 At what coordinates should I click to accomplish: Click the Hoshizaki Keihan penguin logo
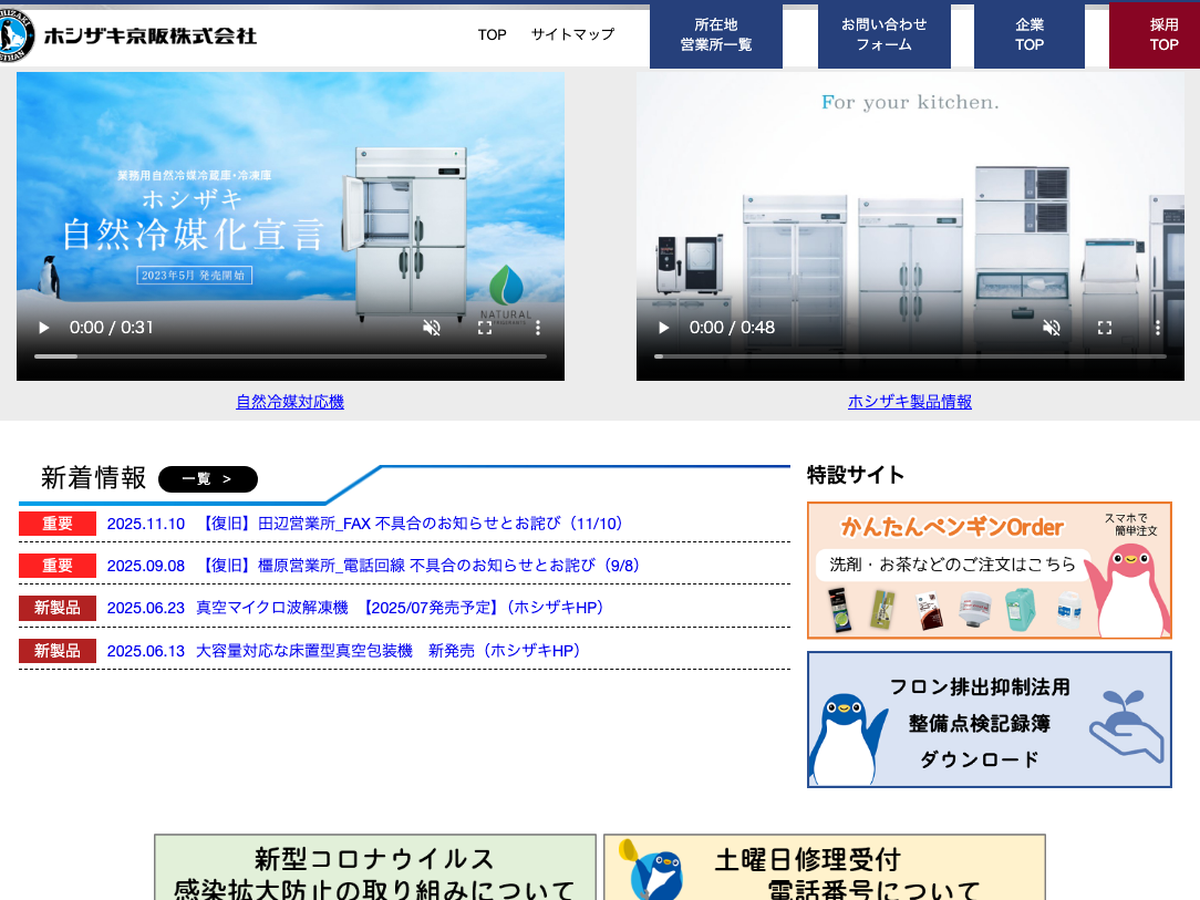tap(18, 36)
